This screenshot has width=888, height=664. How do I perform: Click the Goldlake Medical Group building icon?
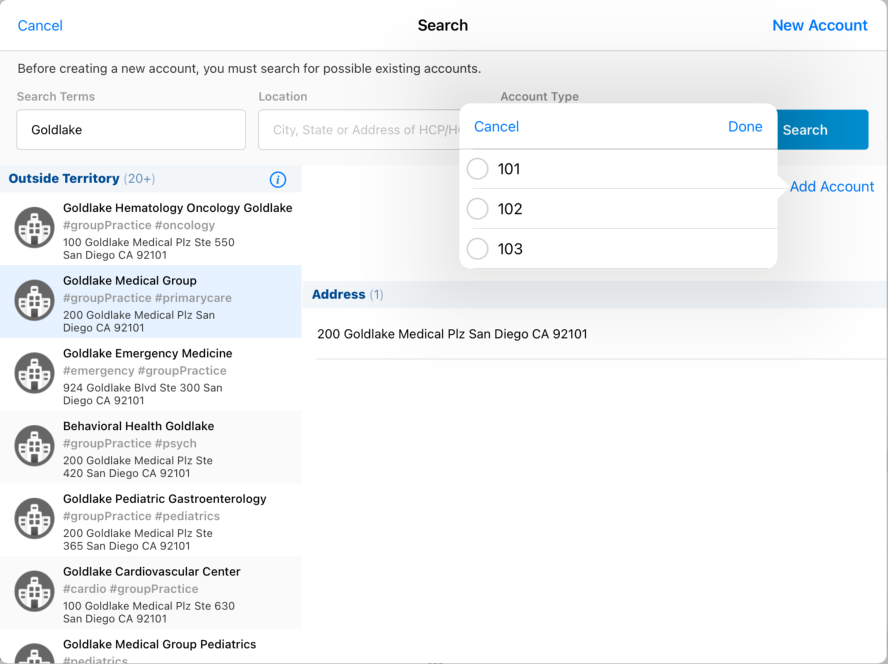(35, 301)
